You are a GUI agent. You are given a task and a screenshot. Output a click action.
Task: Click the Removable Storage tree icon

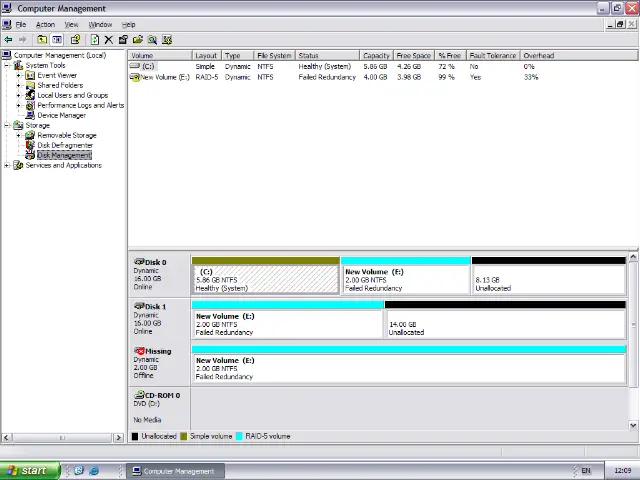tap(30, 135)
